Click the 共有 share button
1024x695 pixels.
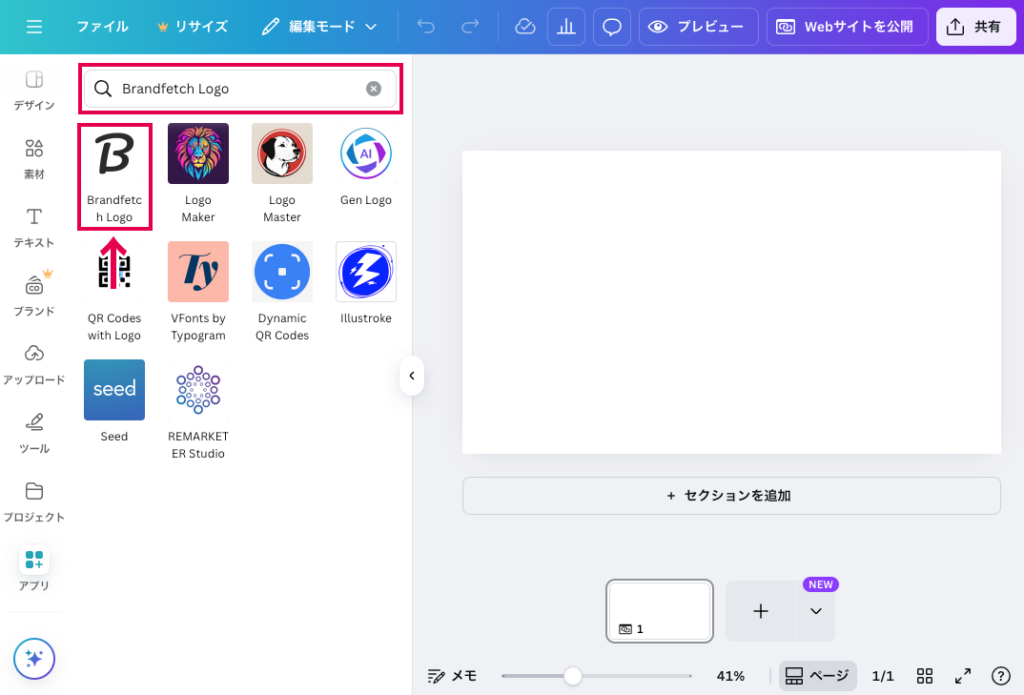coord(975,27)
